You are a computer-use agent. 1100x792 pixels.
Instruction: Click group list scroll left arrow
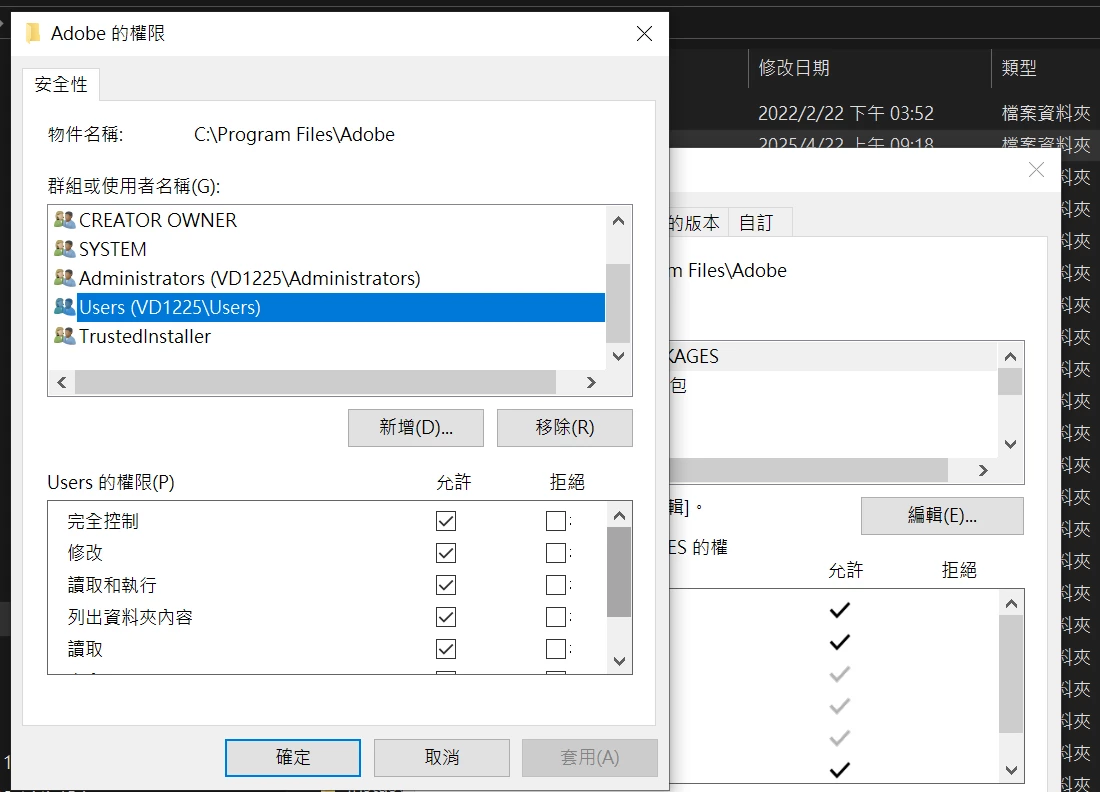point(62,382)
